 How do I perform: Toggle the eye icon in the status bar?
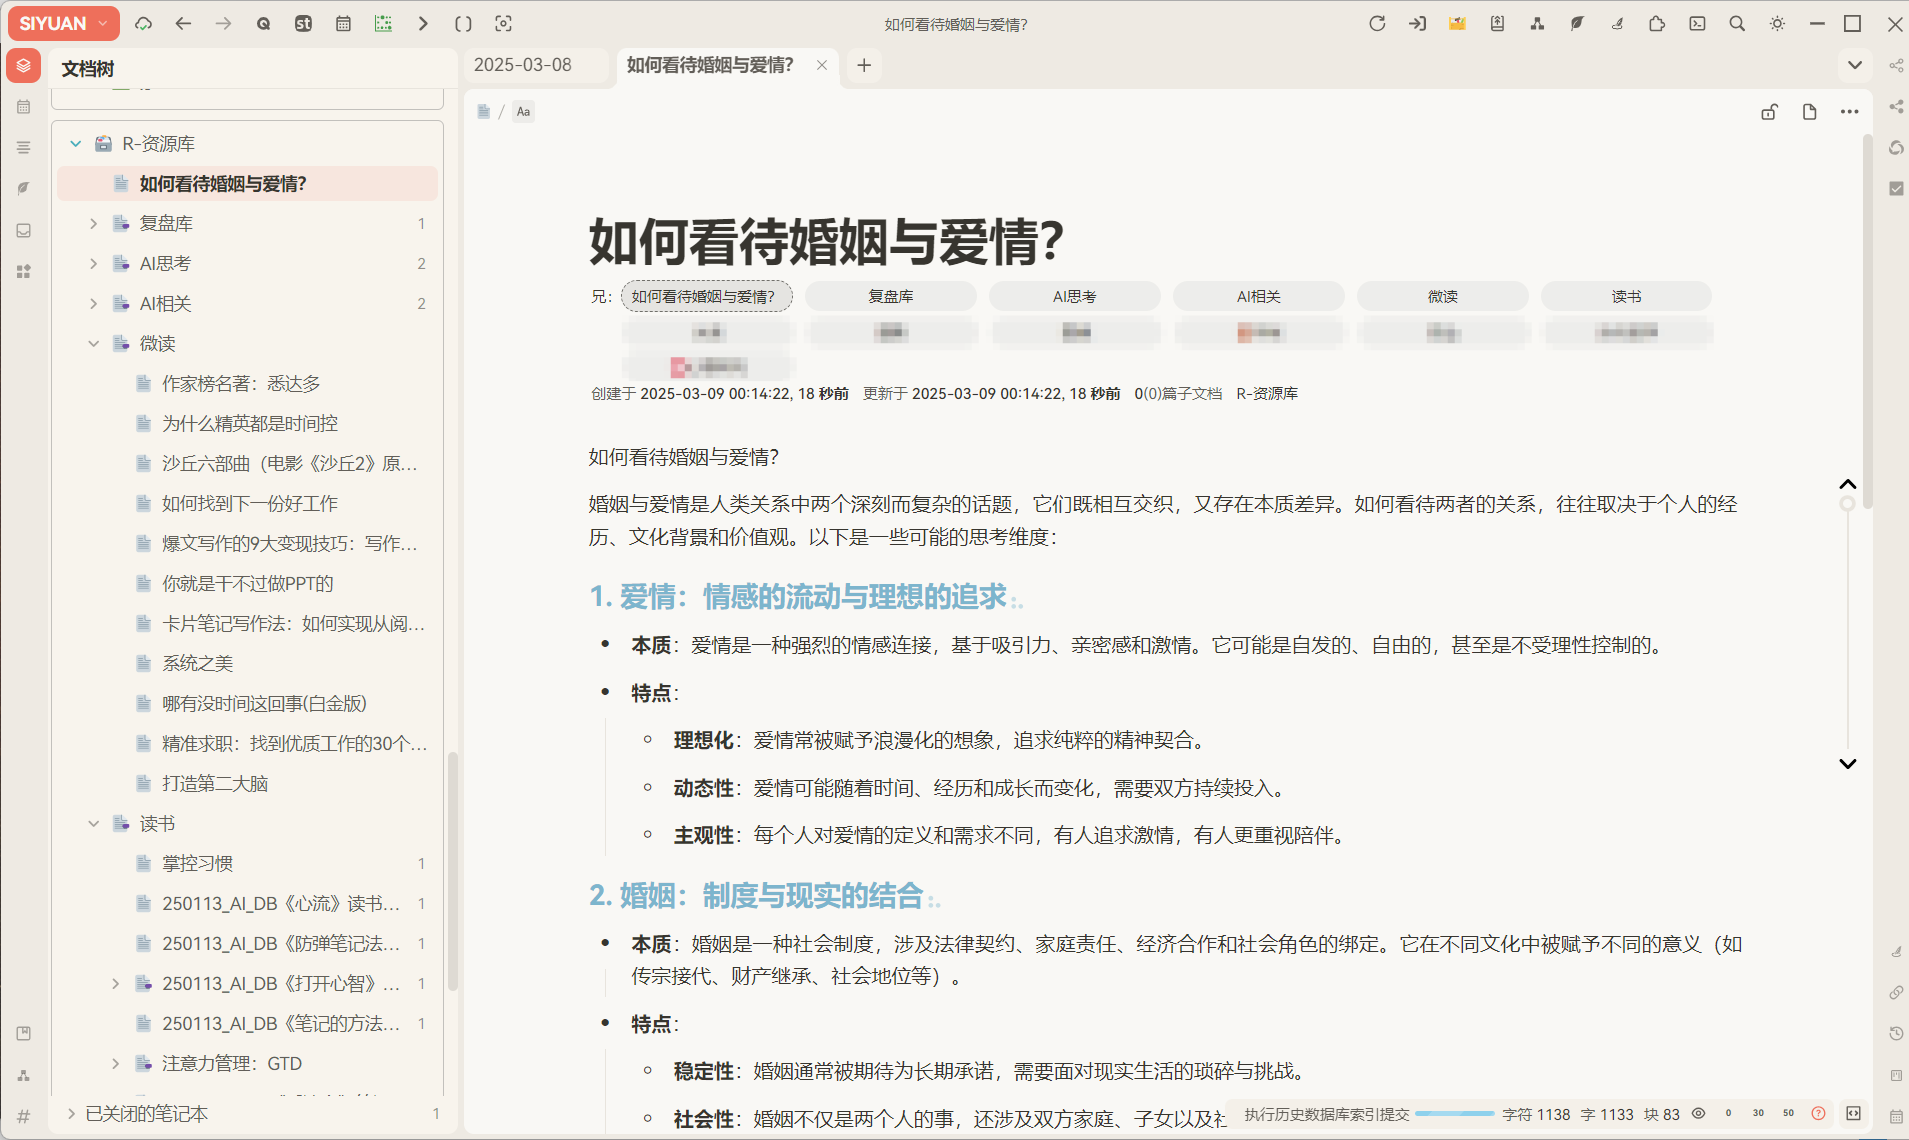(1698, 1113)
